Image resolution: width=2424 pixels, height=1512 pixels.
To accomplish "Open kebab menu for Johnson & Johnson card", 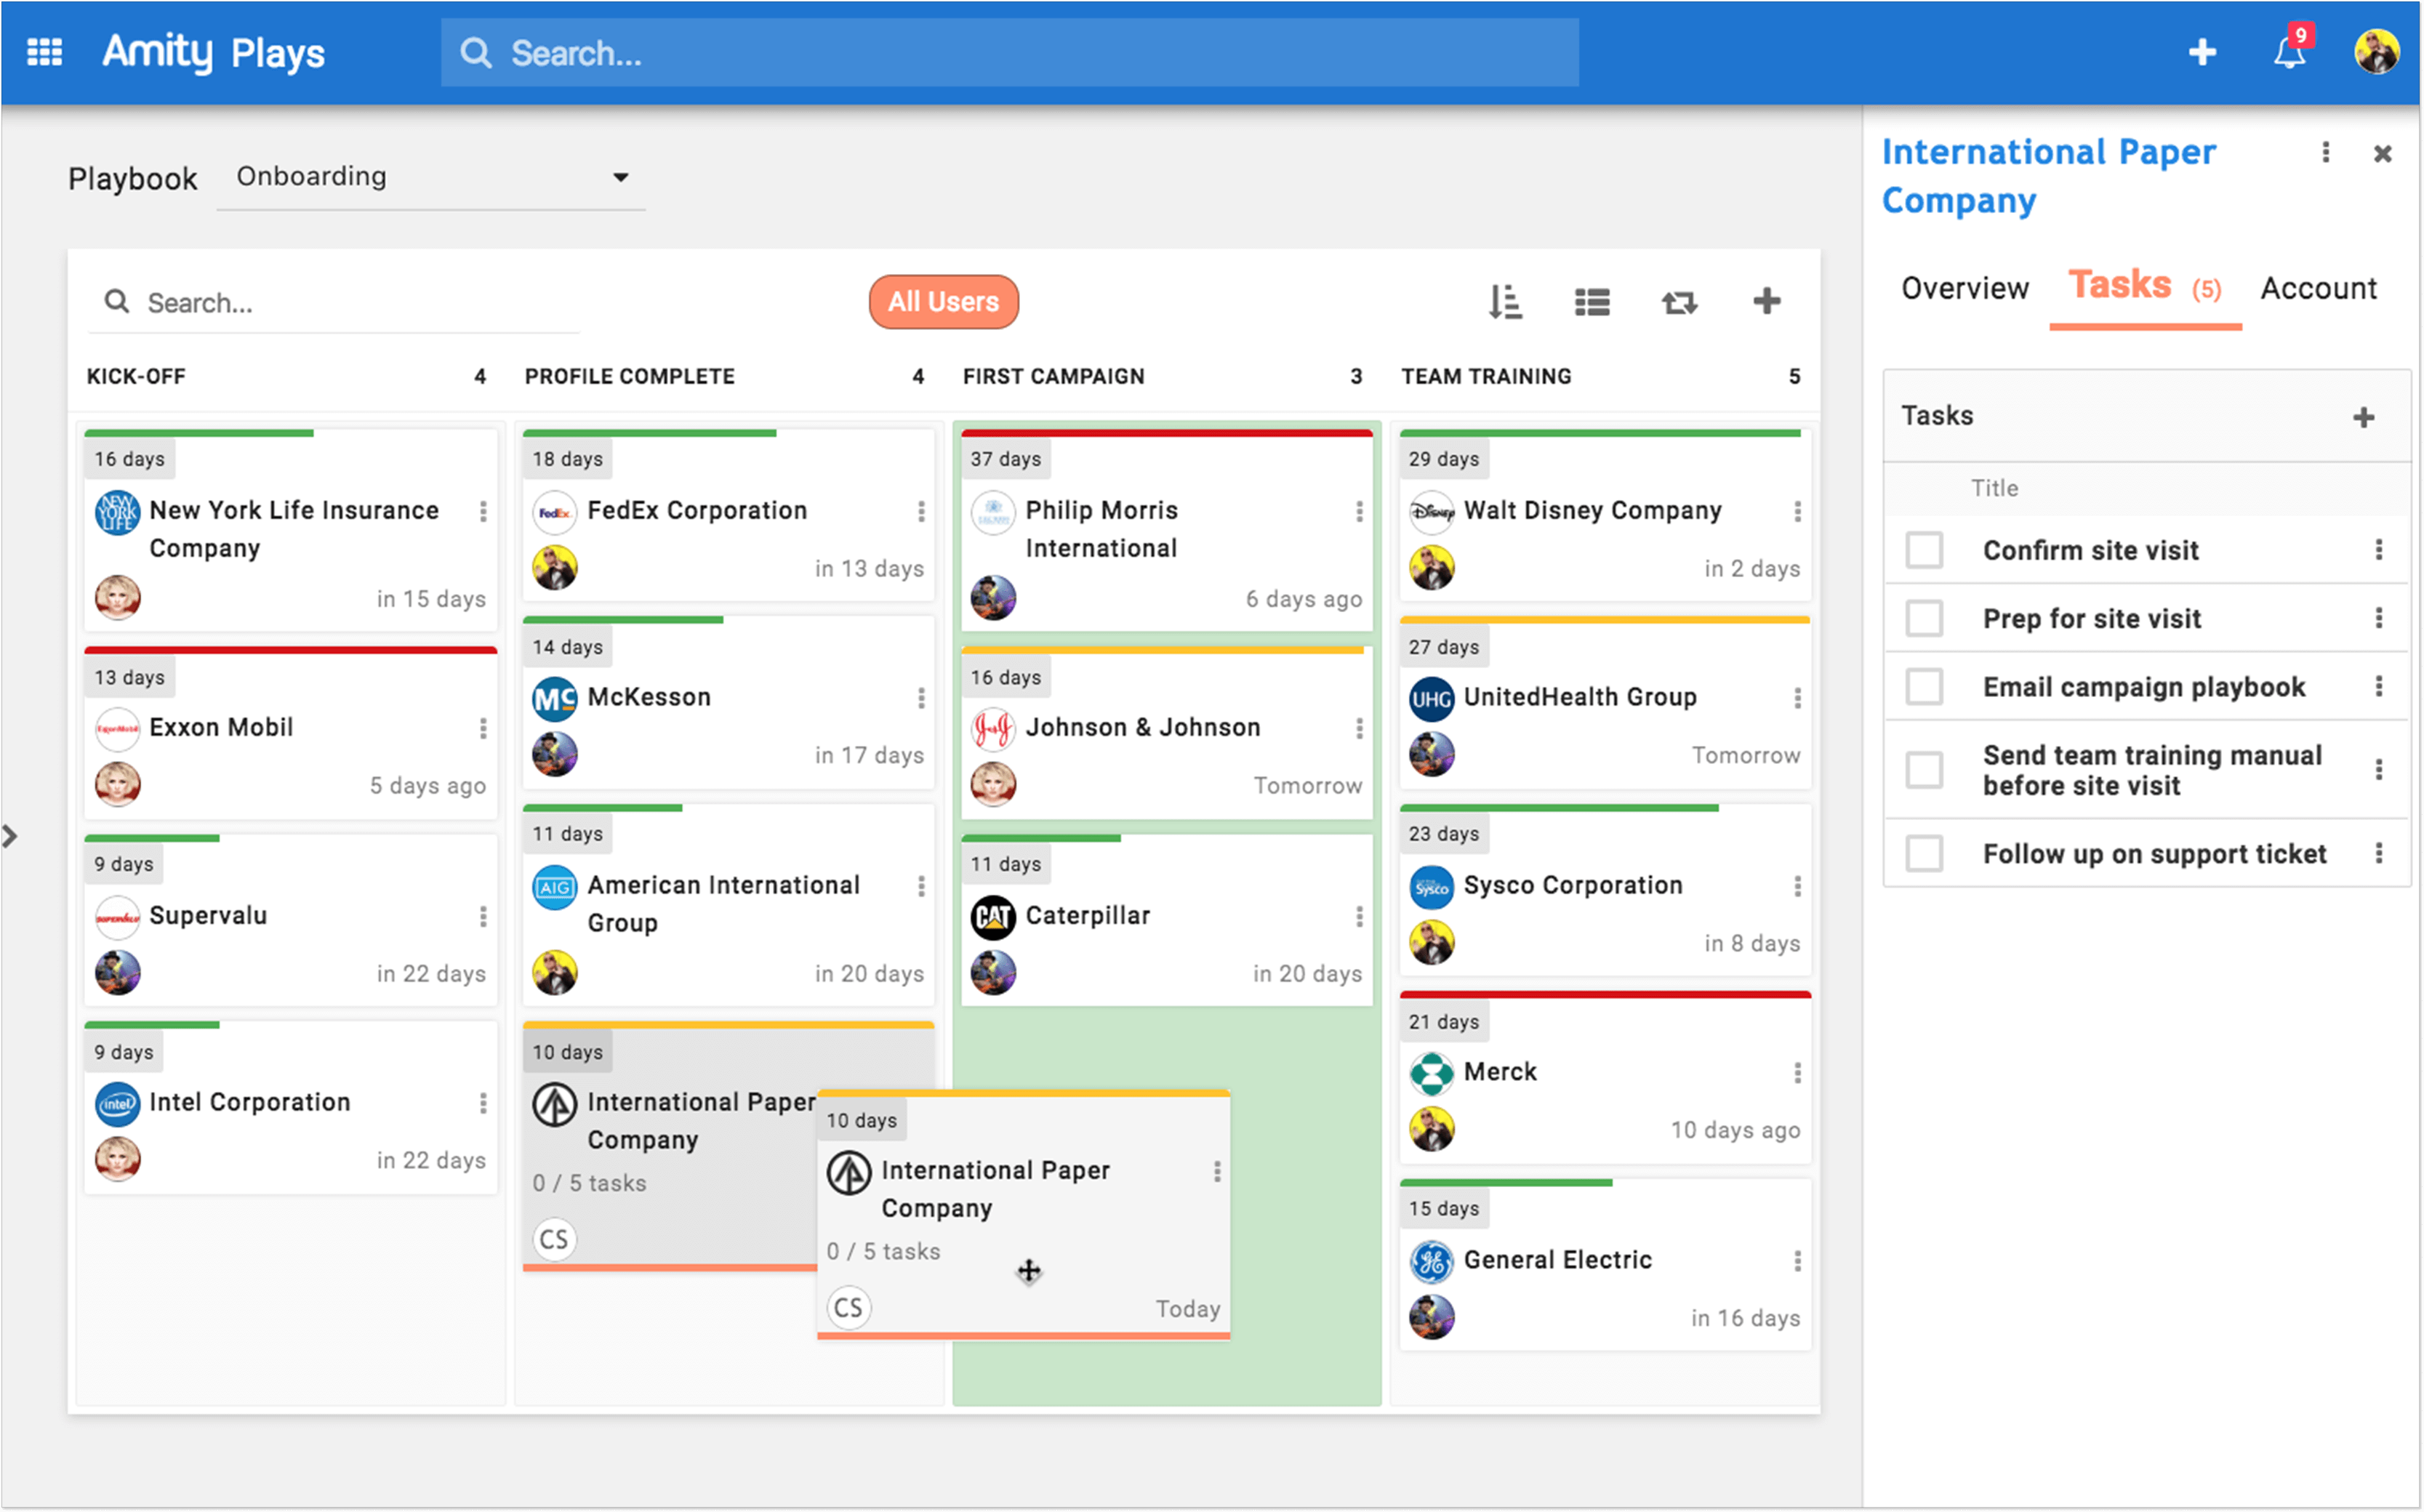I will tap(1359, 728).
